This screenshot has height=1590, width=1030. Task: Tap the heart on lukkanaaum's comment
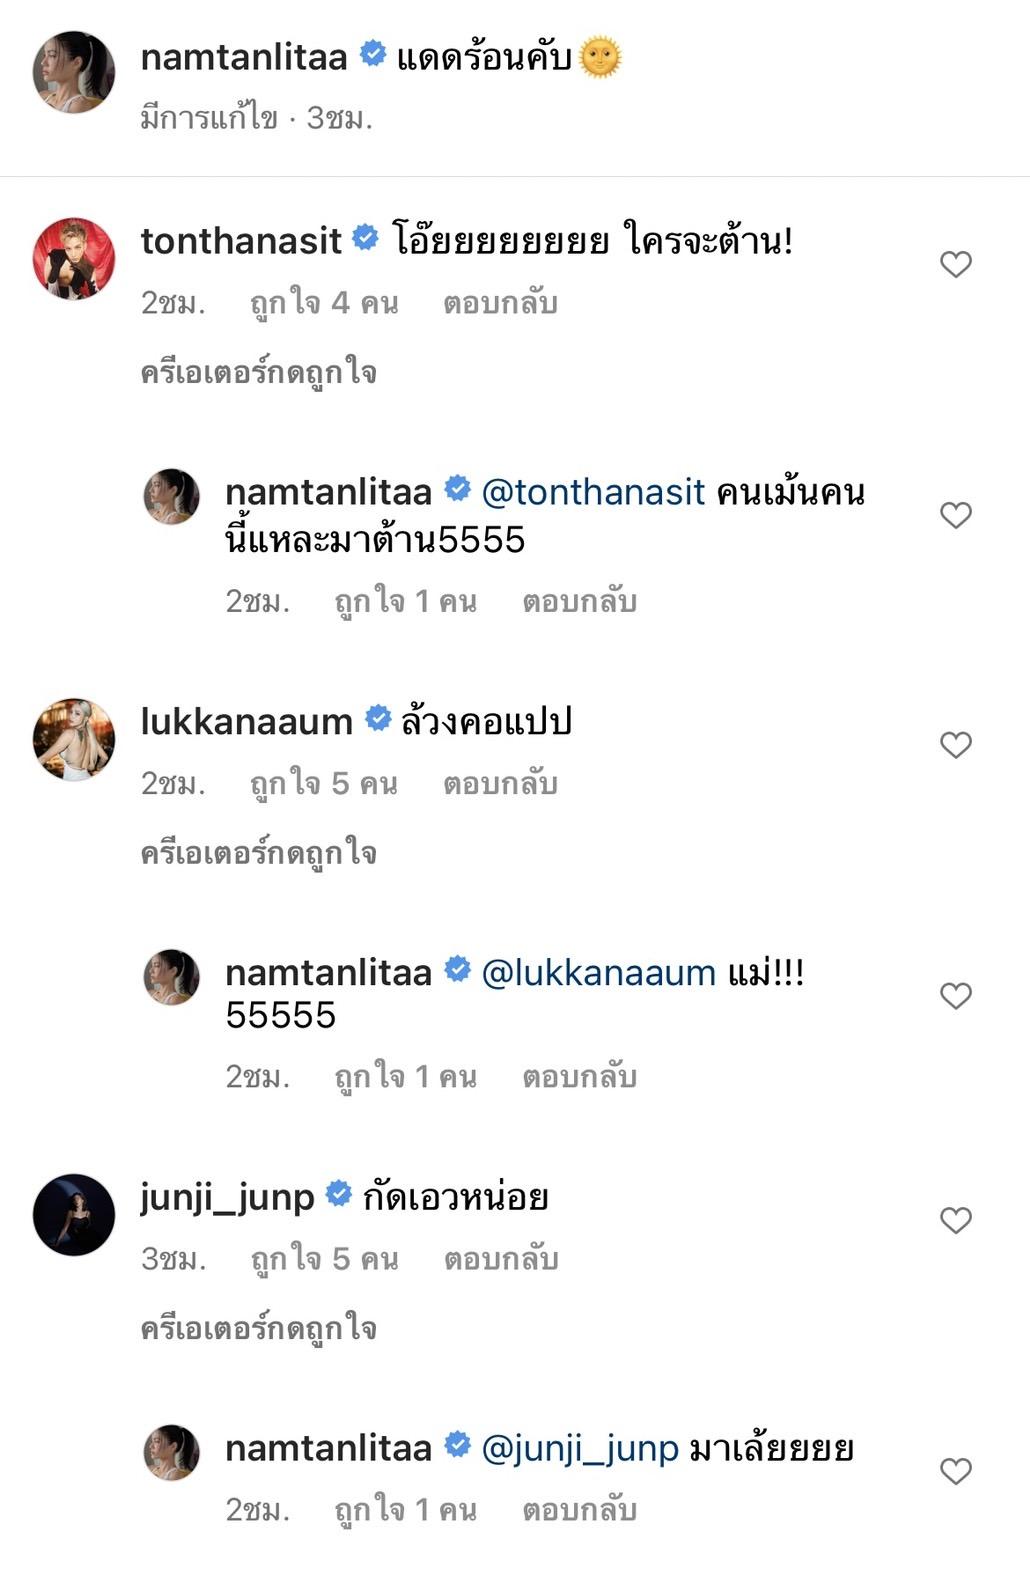[x=956, y=745]
